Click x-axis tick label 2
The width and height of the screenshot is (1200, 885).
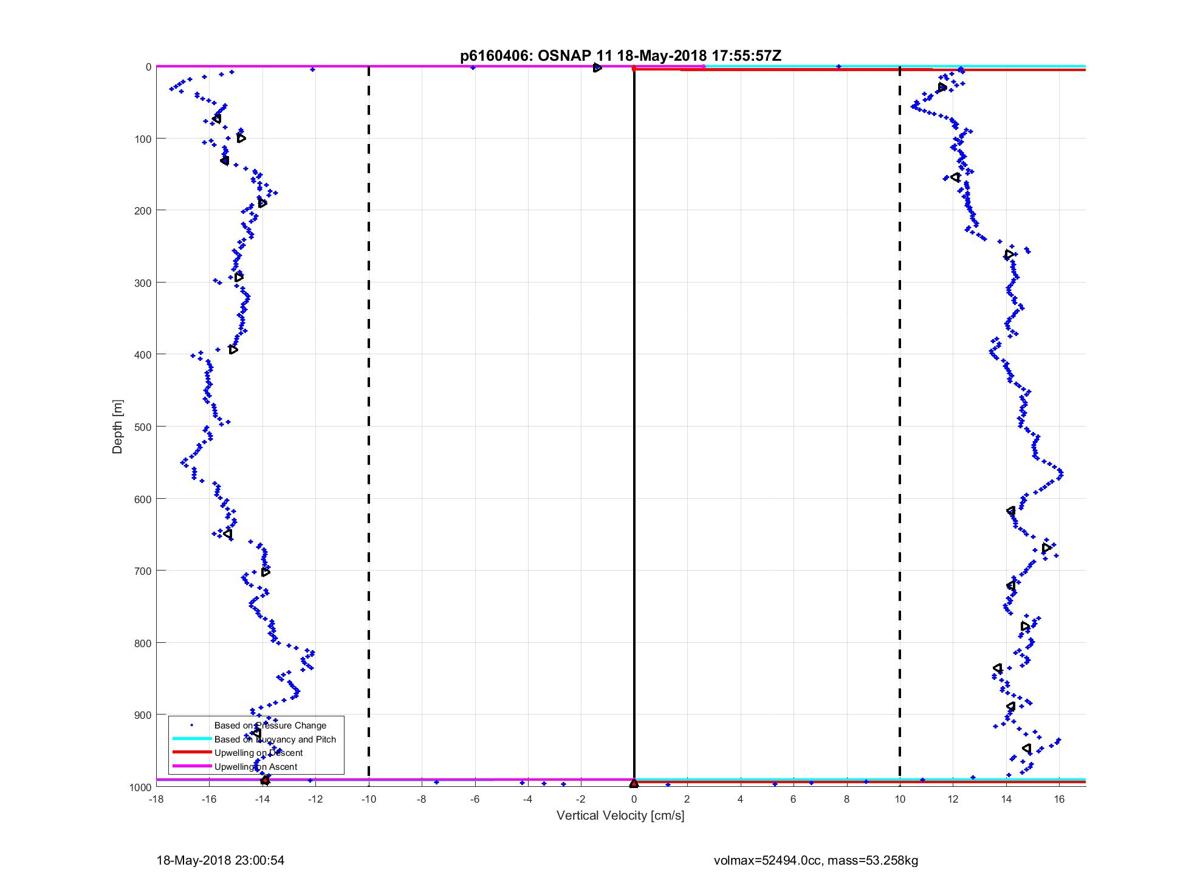click(x=687, y=799)
